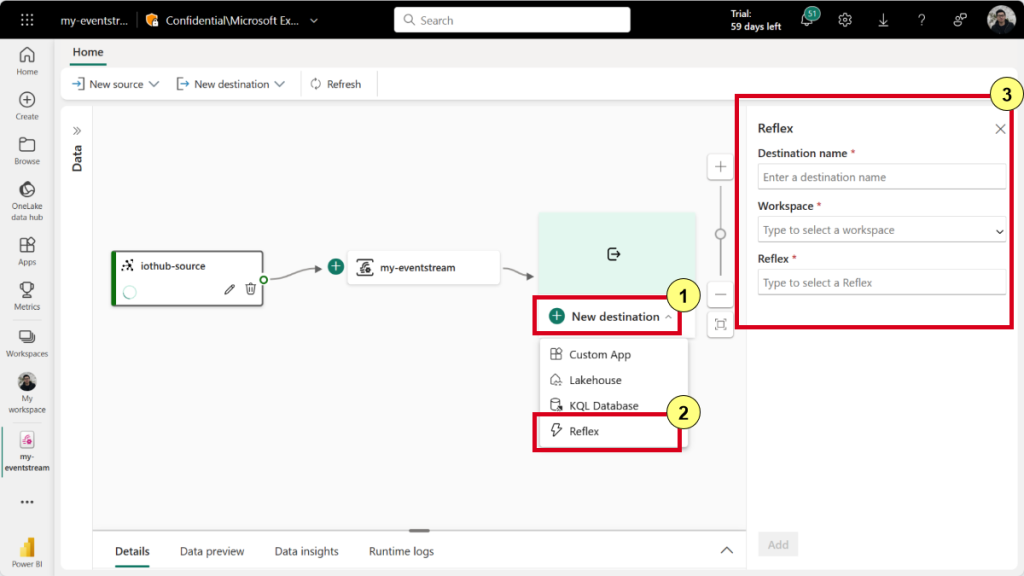Open Power BI experience switcher
Image resolution: width=1024 pixels, height=576 pixels.
tap(27, 552)
